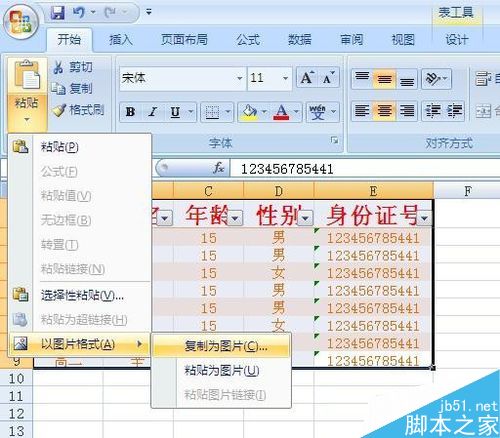The width and height of the screenshot is (500, 438).
Task: Click the Redo arrow icon
Action: pos(110,13)
